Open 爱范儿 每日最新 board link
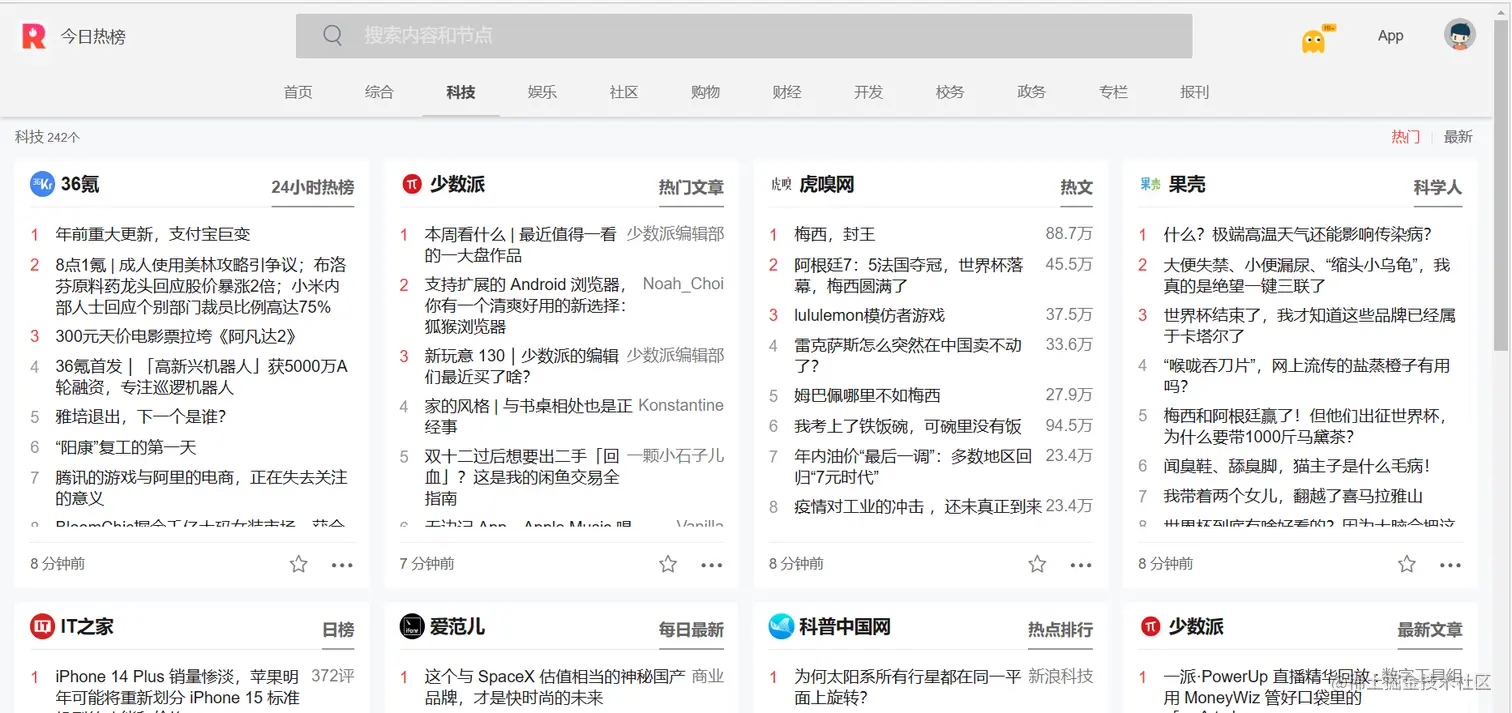 pyautogui.click(x=691, y=630)
